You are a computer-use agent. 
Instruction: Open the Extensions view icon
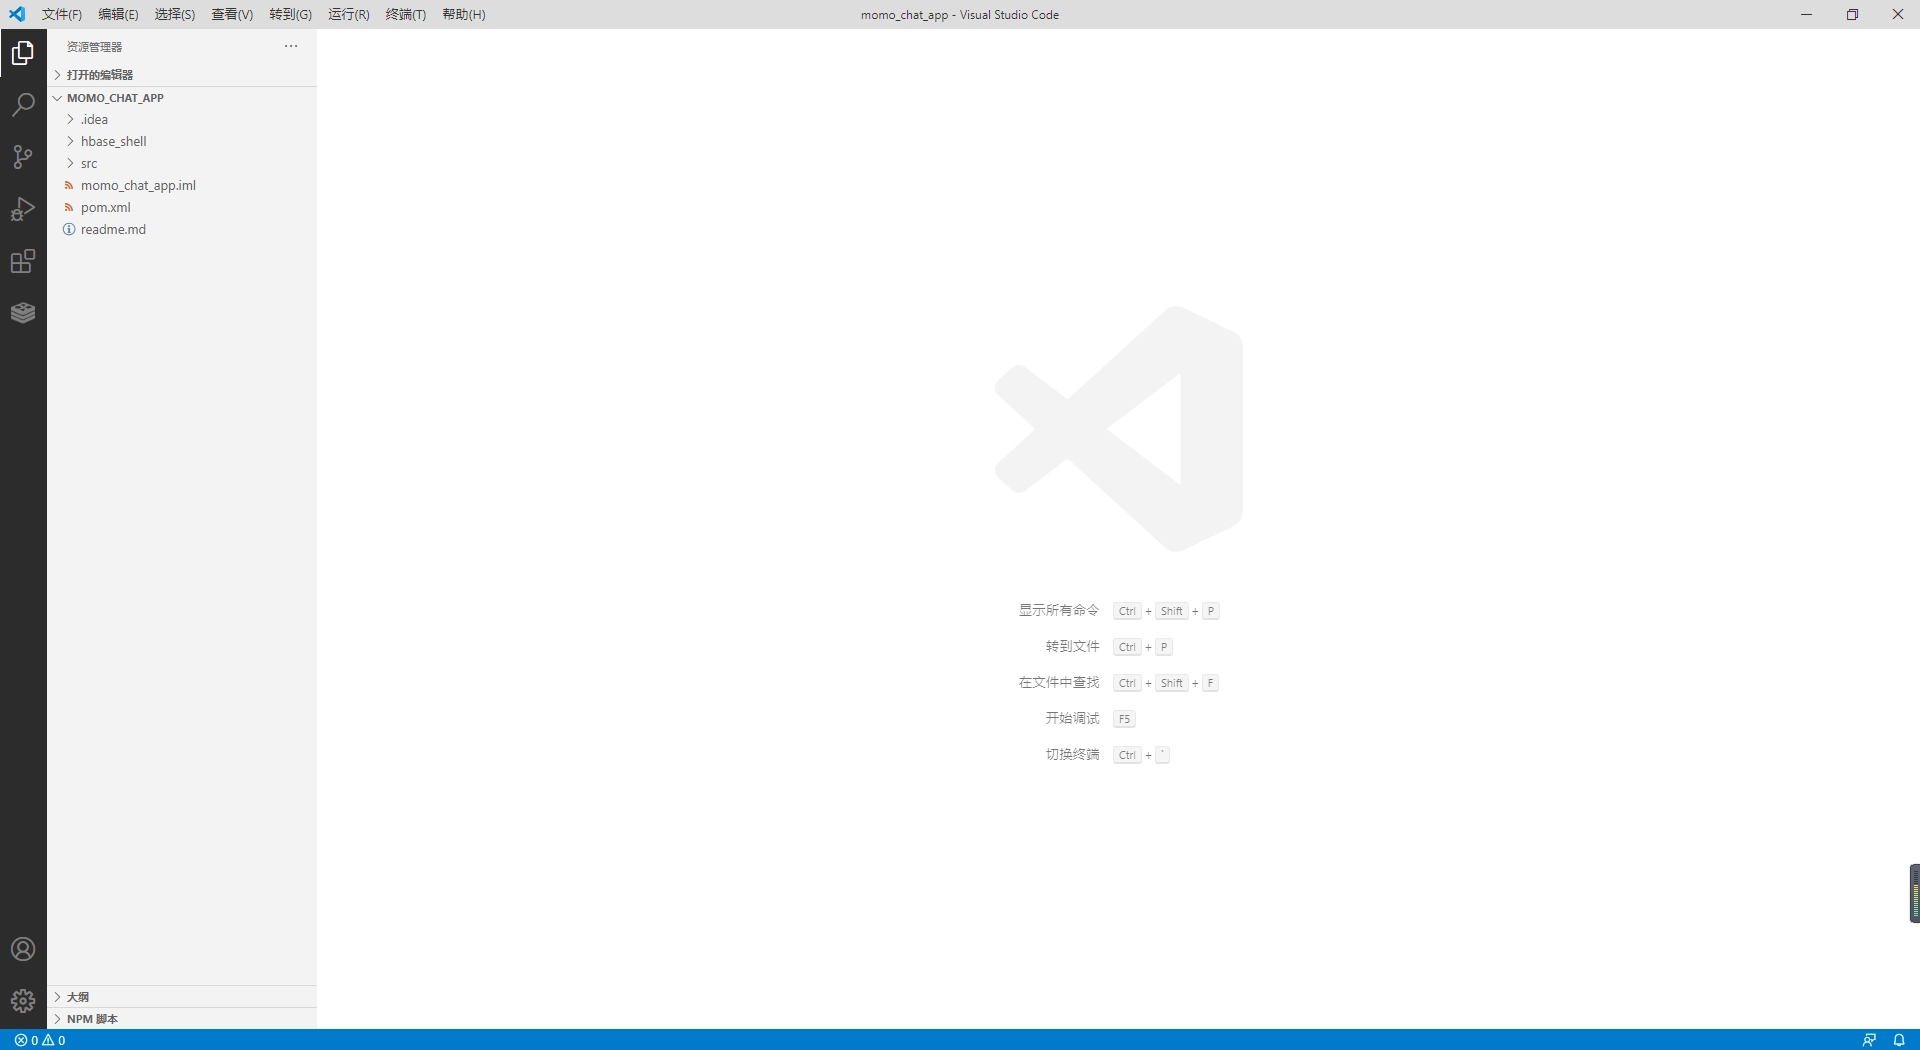[x=23, y=261]
